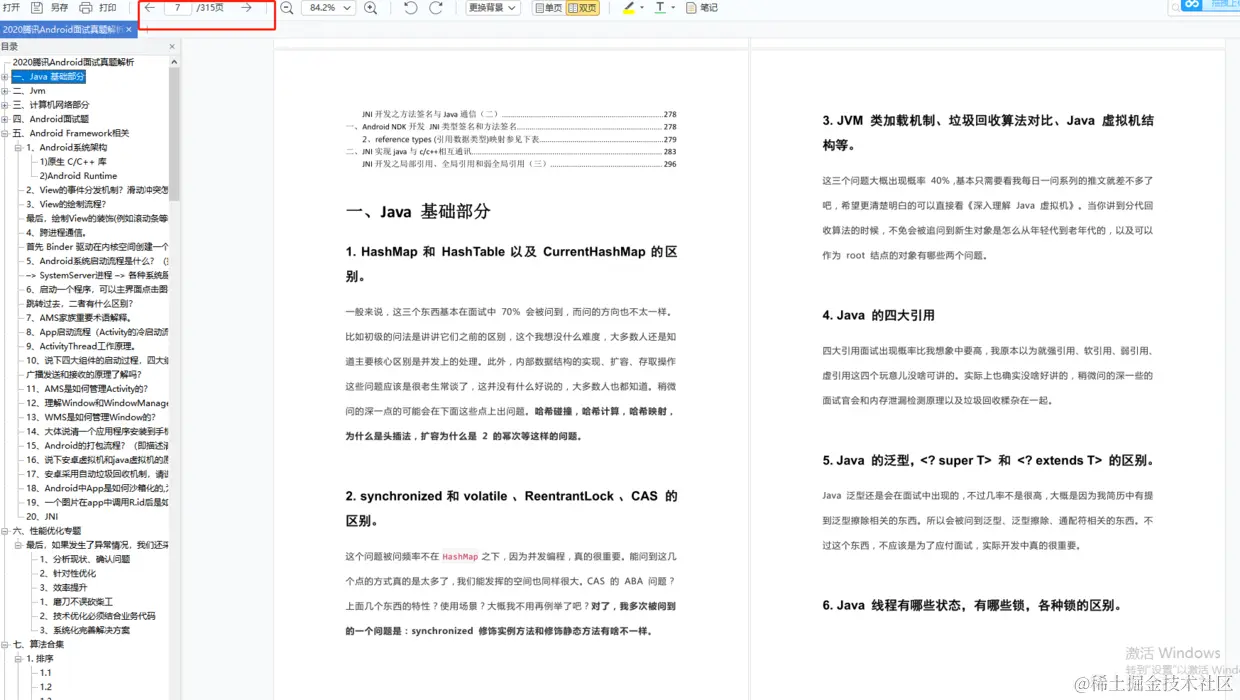Select the text underline T tool
Image resolution: width=1240 pixels, height=700 pixels.
click(660, 8)
